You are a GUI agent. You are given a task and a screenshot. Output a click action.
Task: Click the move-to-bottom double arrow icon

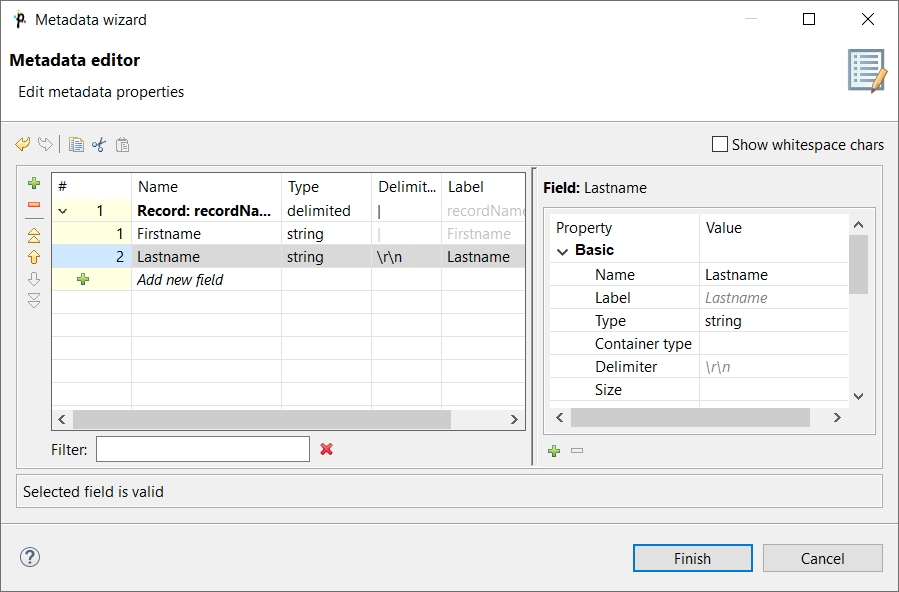point(34,300)
